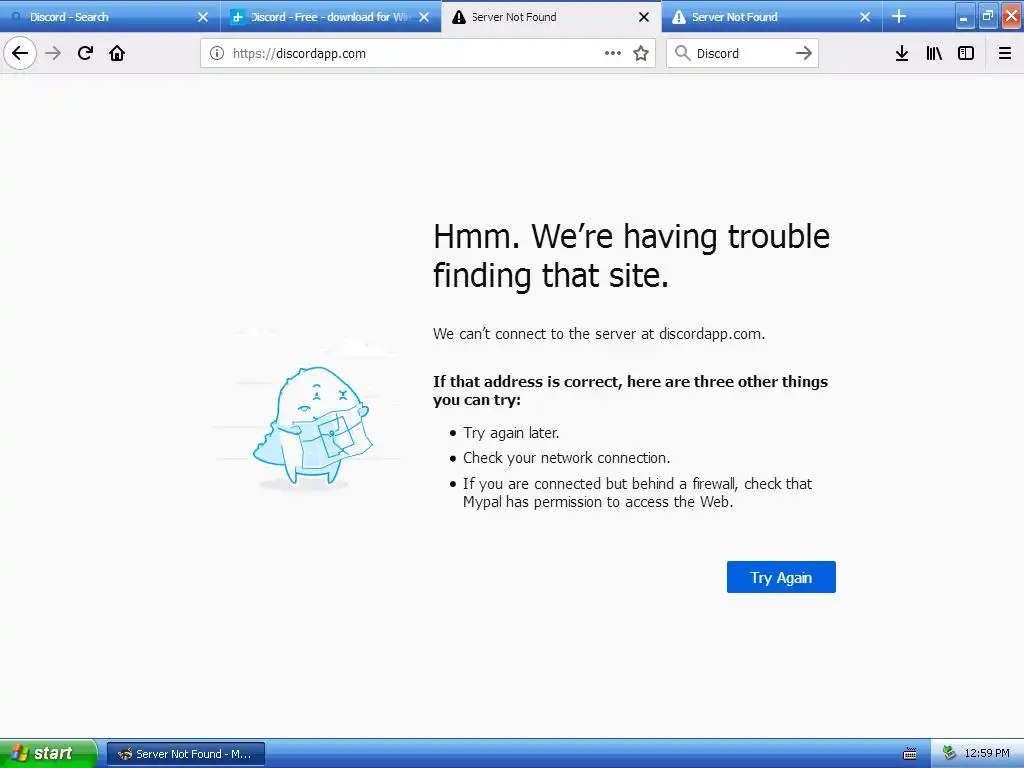
Task: Bookmark this page with the star
Action: tap(641, 53)
